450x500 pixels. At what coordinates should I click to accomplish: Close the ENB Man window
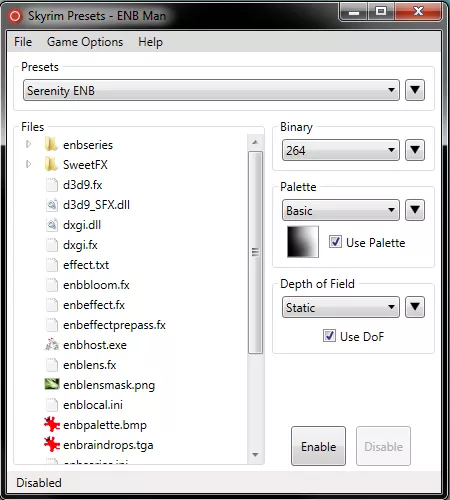pos(418,12)
